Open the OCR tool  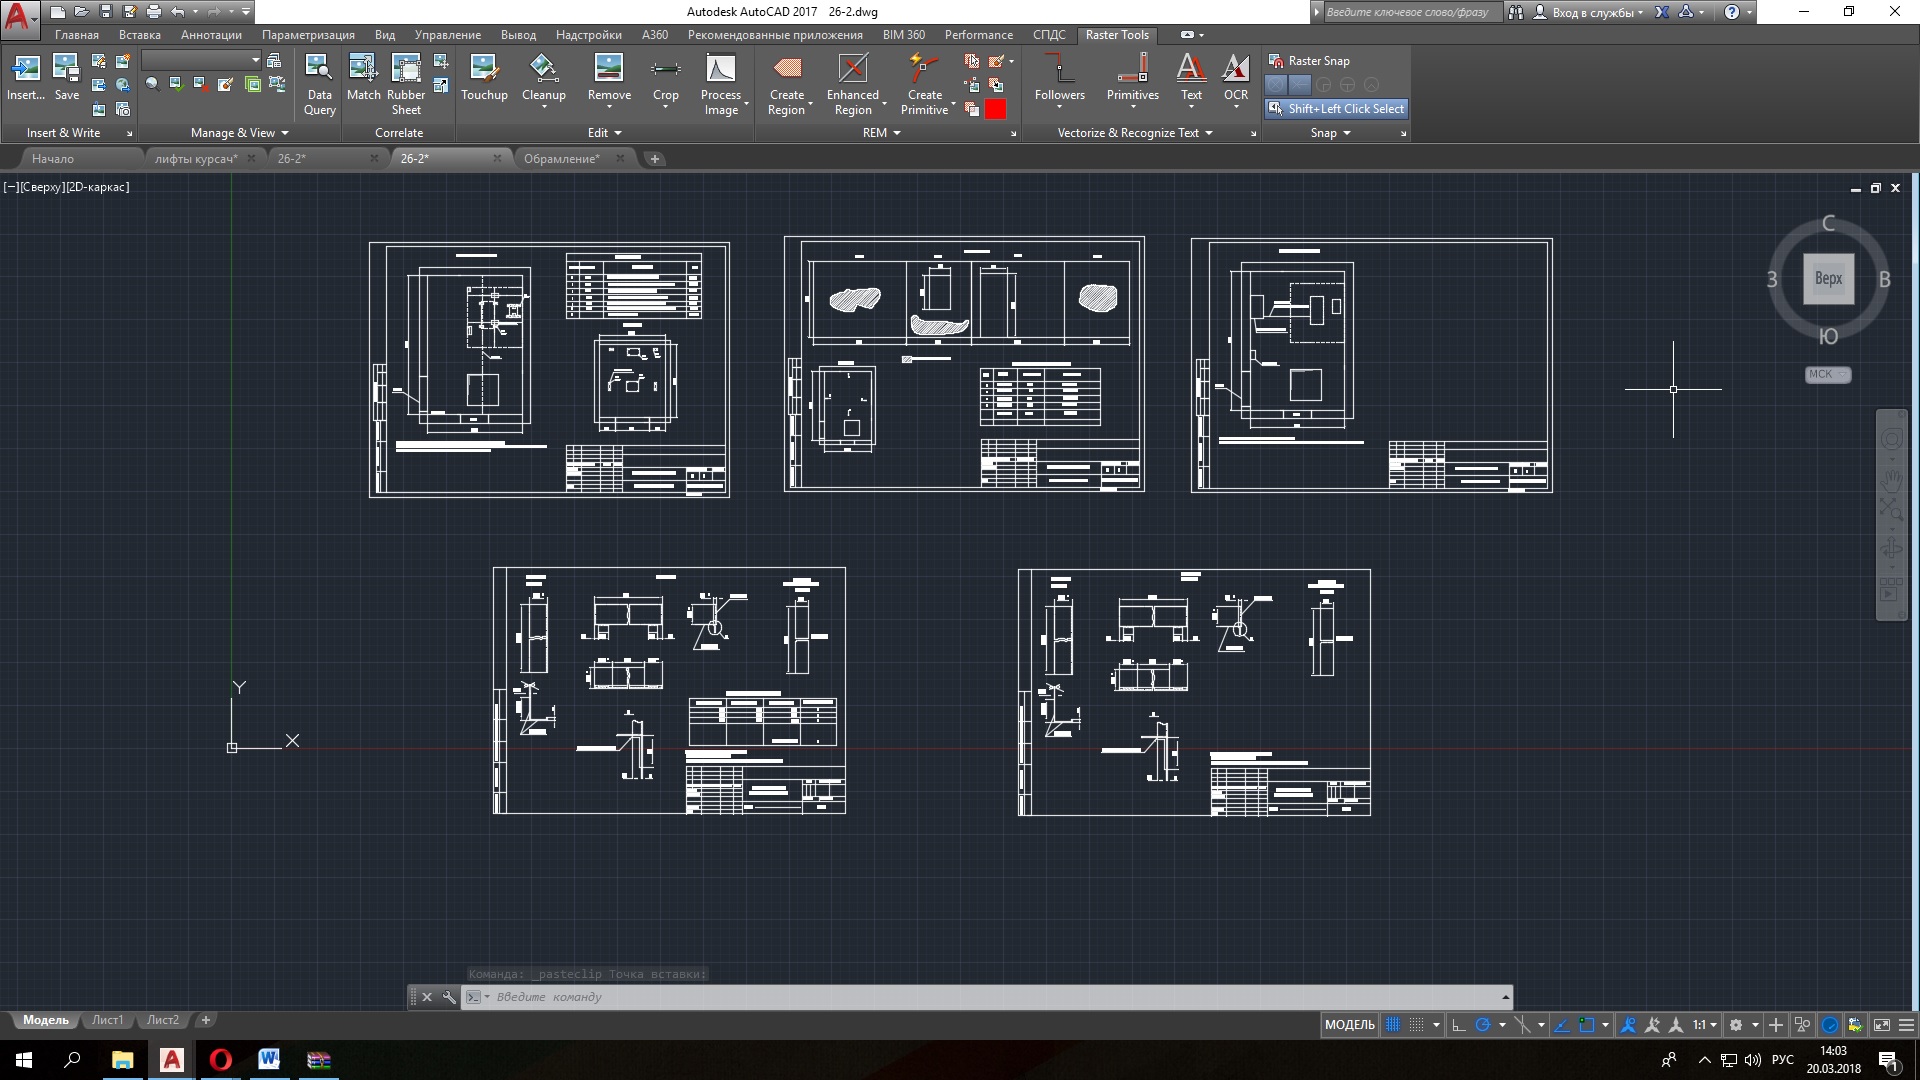[x=1236, y=79]
